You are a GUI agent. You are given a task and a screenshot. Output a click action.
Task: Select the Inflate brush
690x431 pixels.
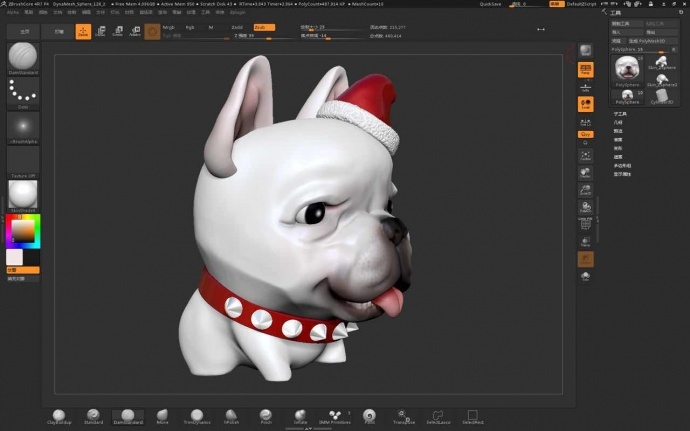click(300, 416)
